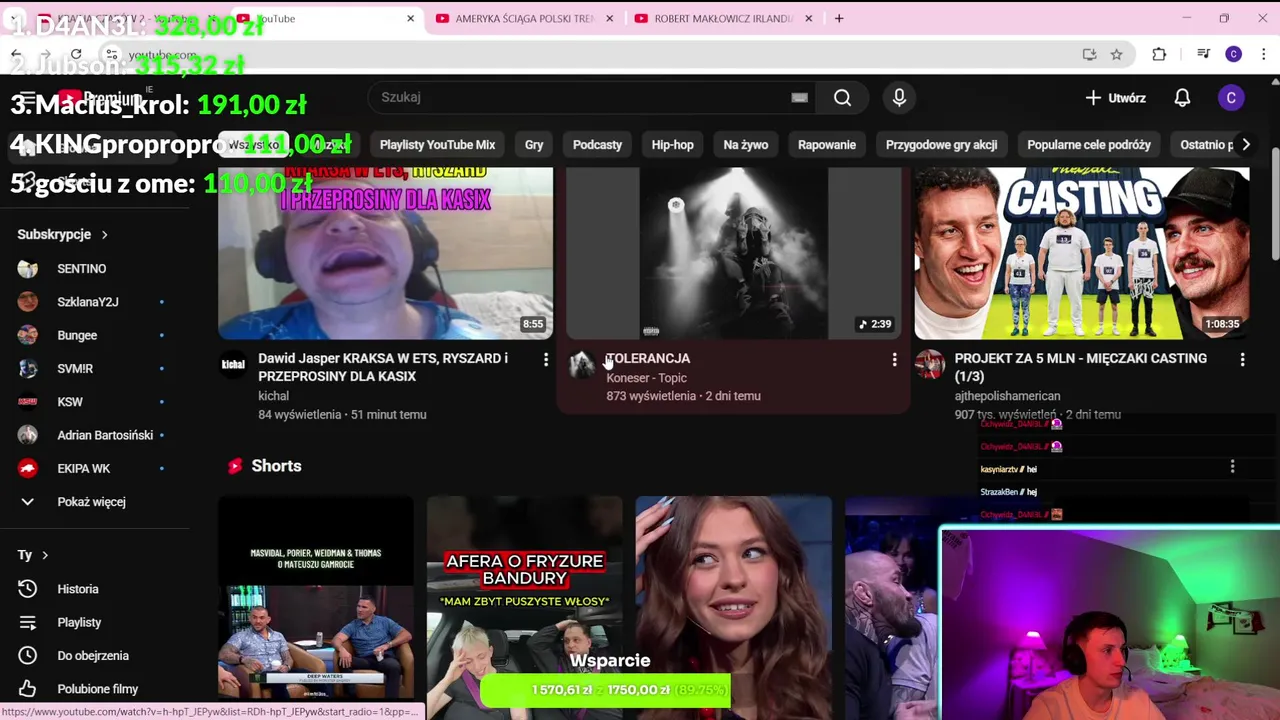Close the AMERYKA ŚCIĄGA POLSKI tab

[609, 18]
